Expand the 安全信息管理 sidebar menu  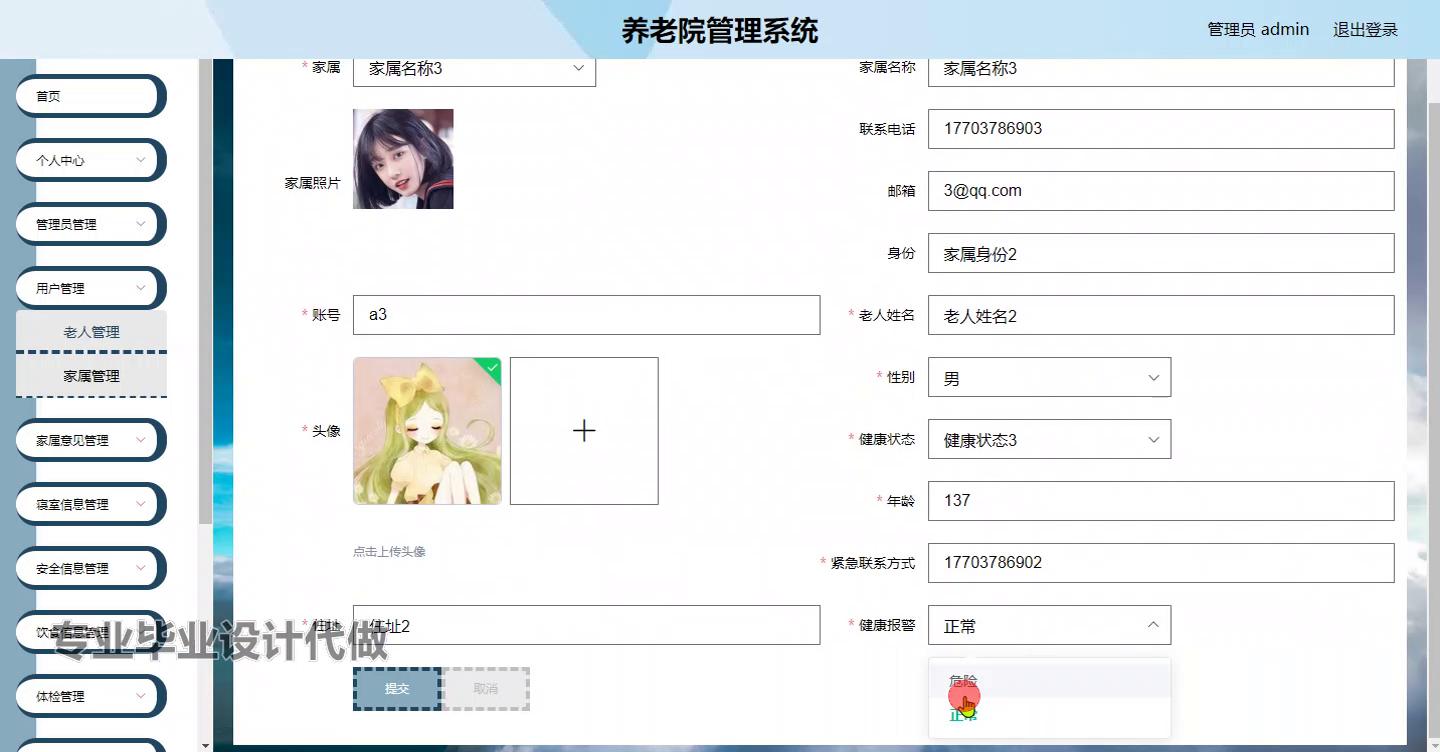pos(90,568)
